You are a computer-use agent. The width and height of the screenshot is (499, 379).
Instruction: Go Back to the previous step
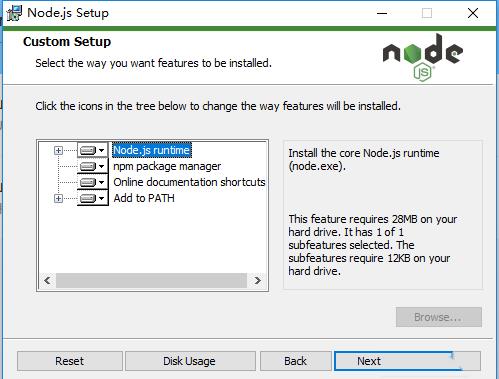pos(295,361)
